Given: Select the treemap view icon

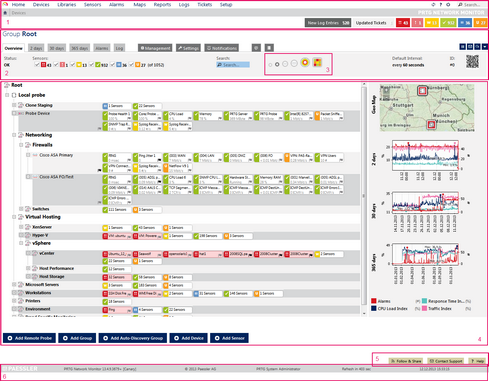Looking at the screenshot, I should [317, 62].
